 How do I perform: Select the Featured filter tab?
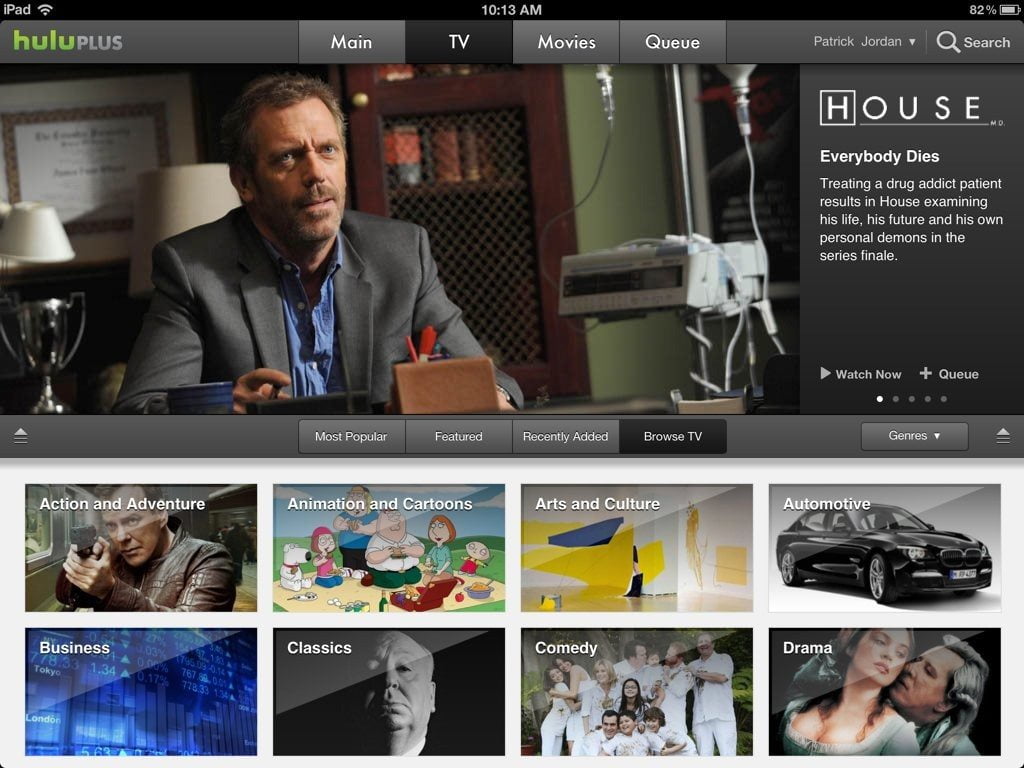point(458,436)
